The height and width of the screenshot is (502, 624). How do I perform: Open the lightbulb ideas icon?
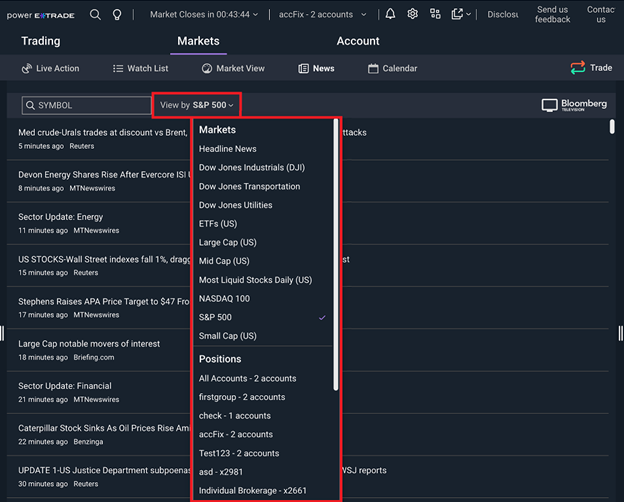coord(117,15)
